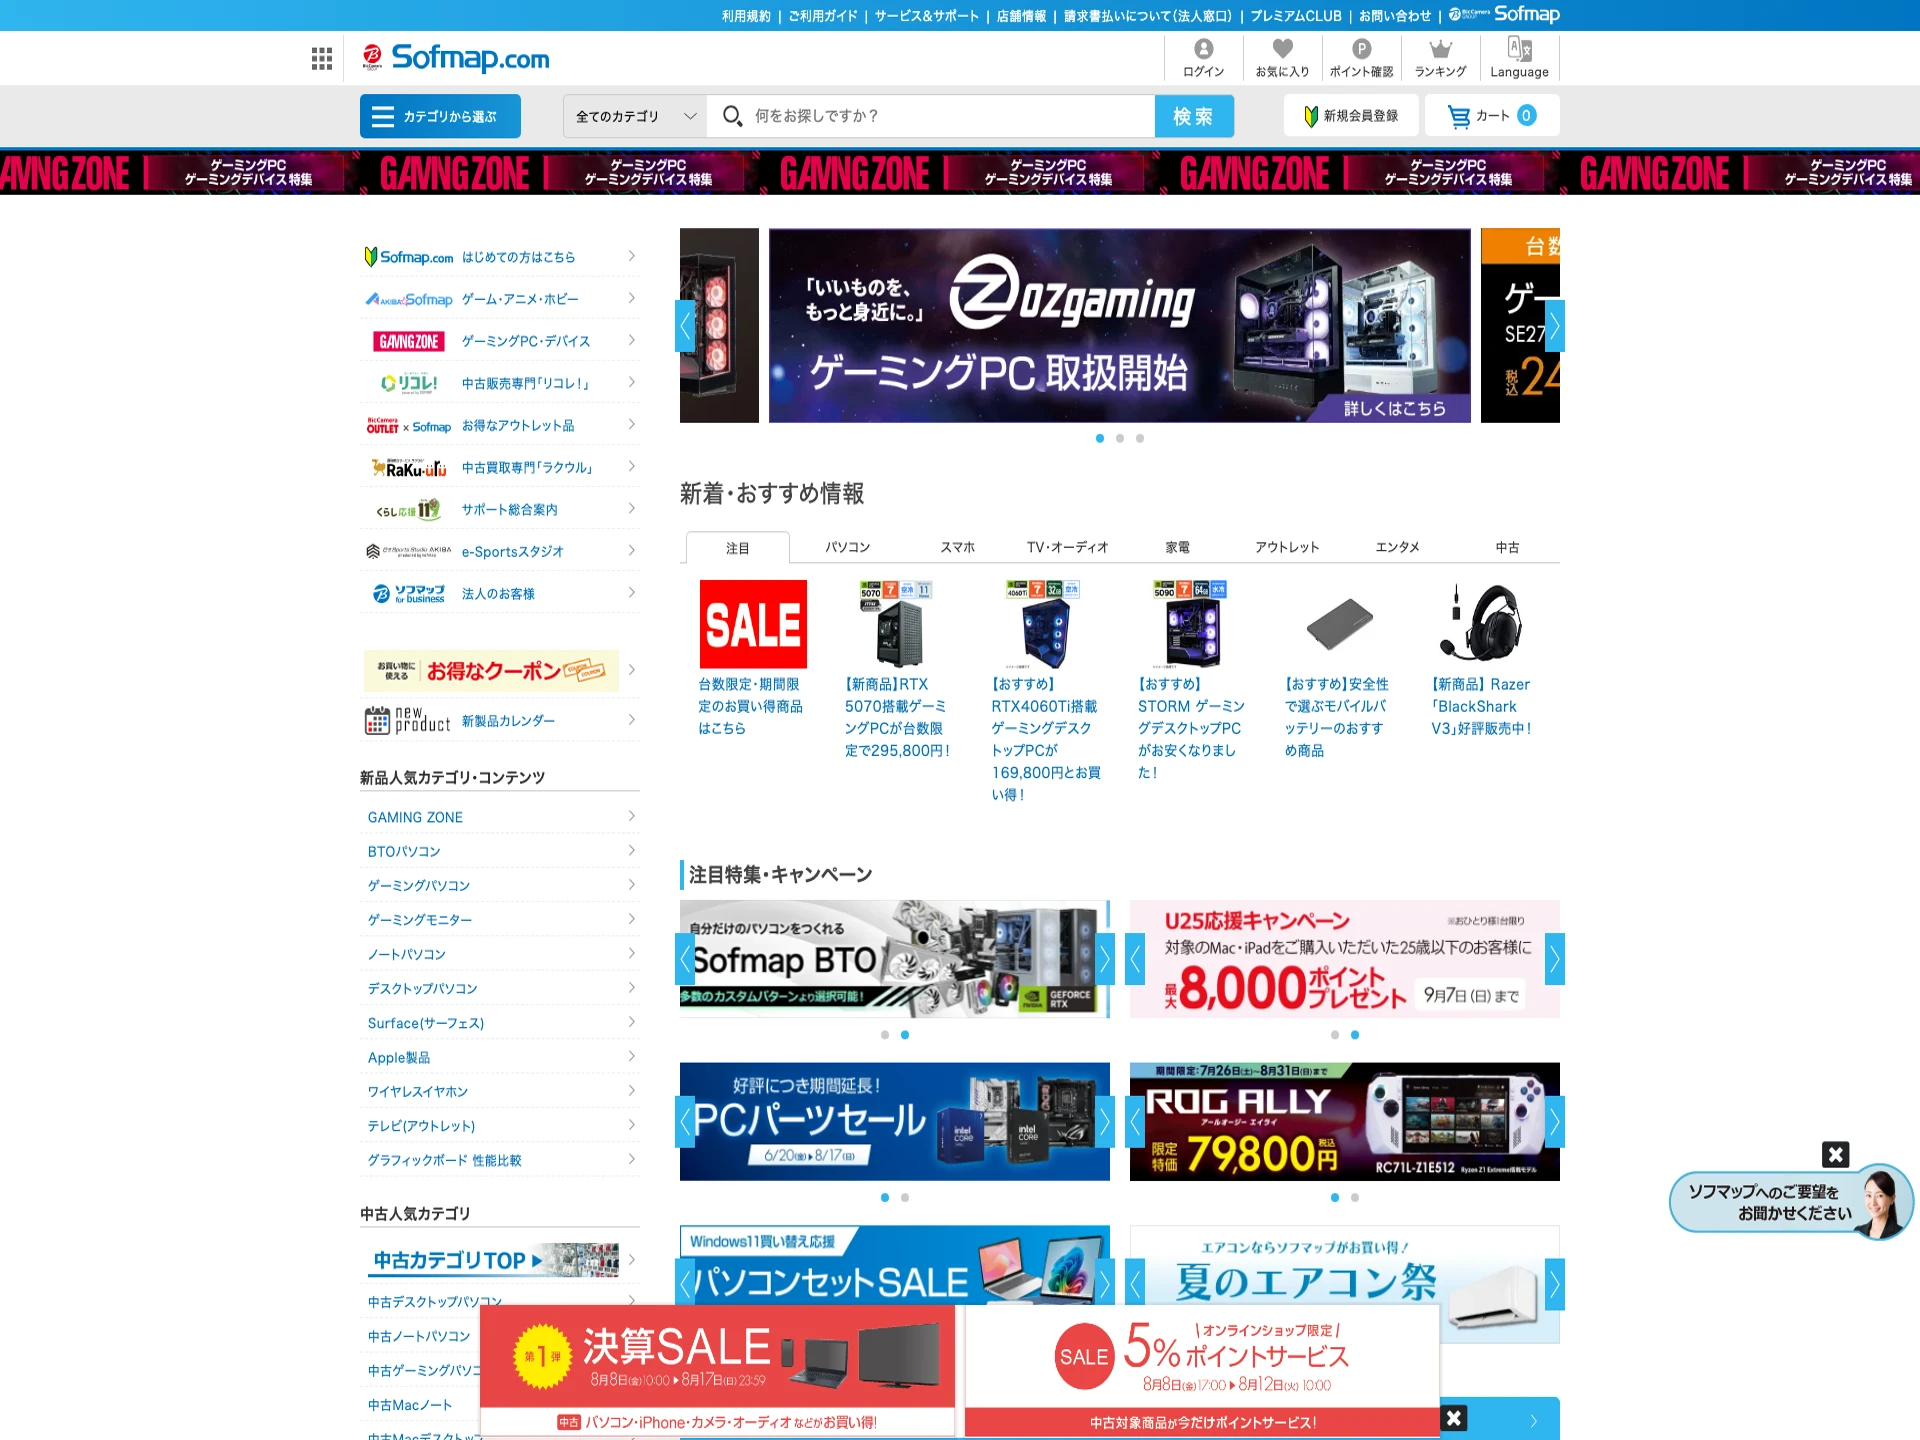Click new member registration (新規会員登録)

pyautogui.click(x=1351, y=116)
